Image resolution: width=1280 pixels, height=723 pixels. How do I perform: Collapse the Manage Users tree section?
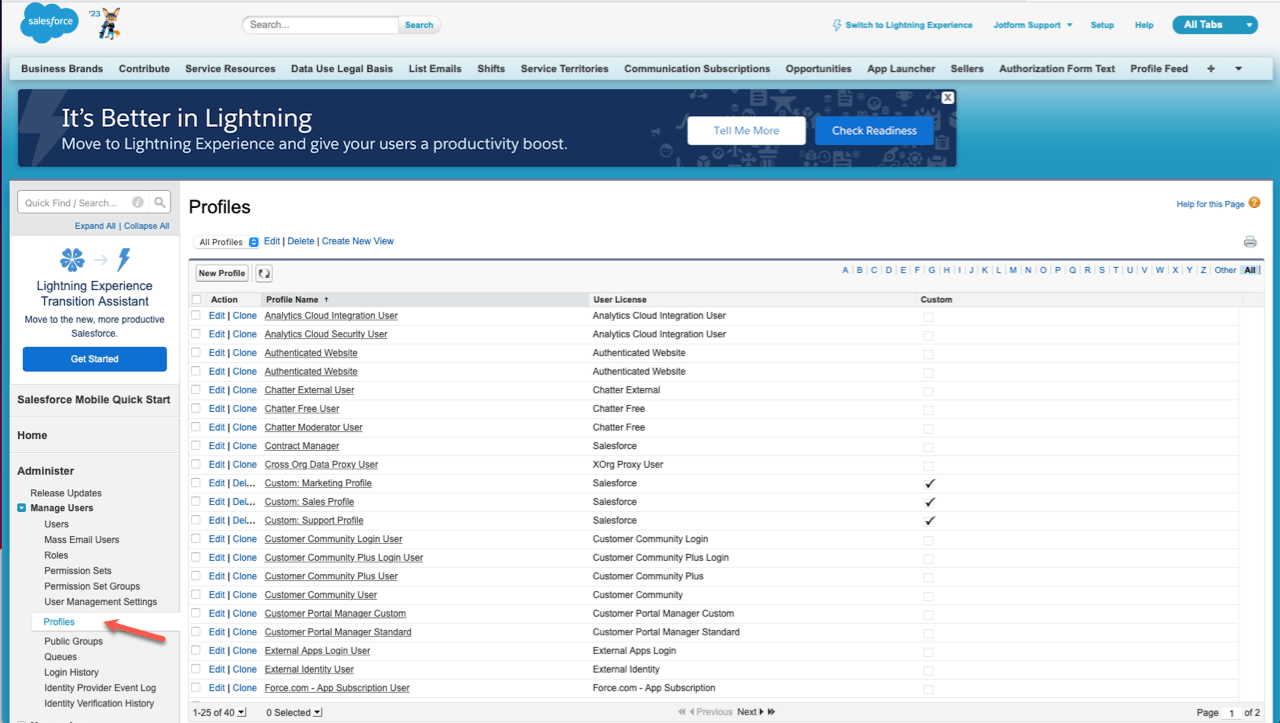[x=22, y=508]
